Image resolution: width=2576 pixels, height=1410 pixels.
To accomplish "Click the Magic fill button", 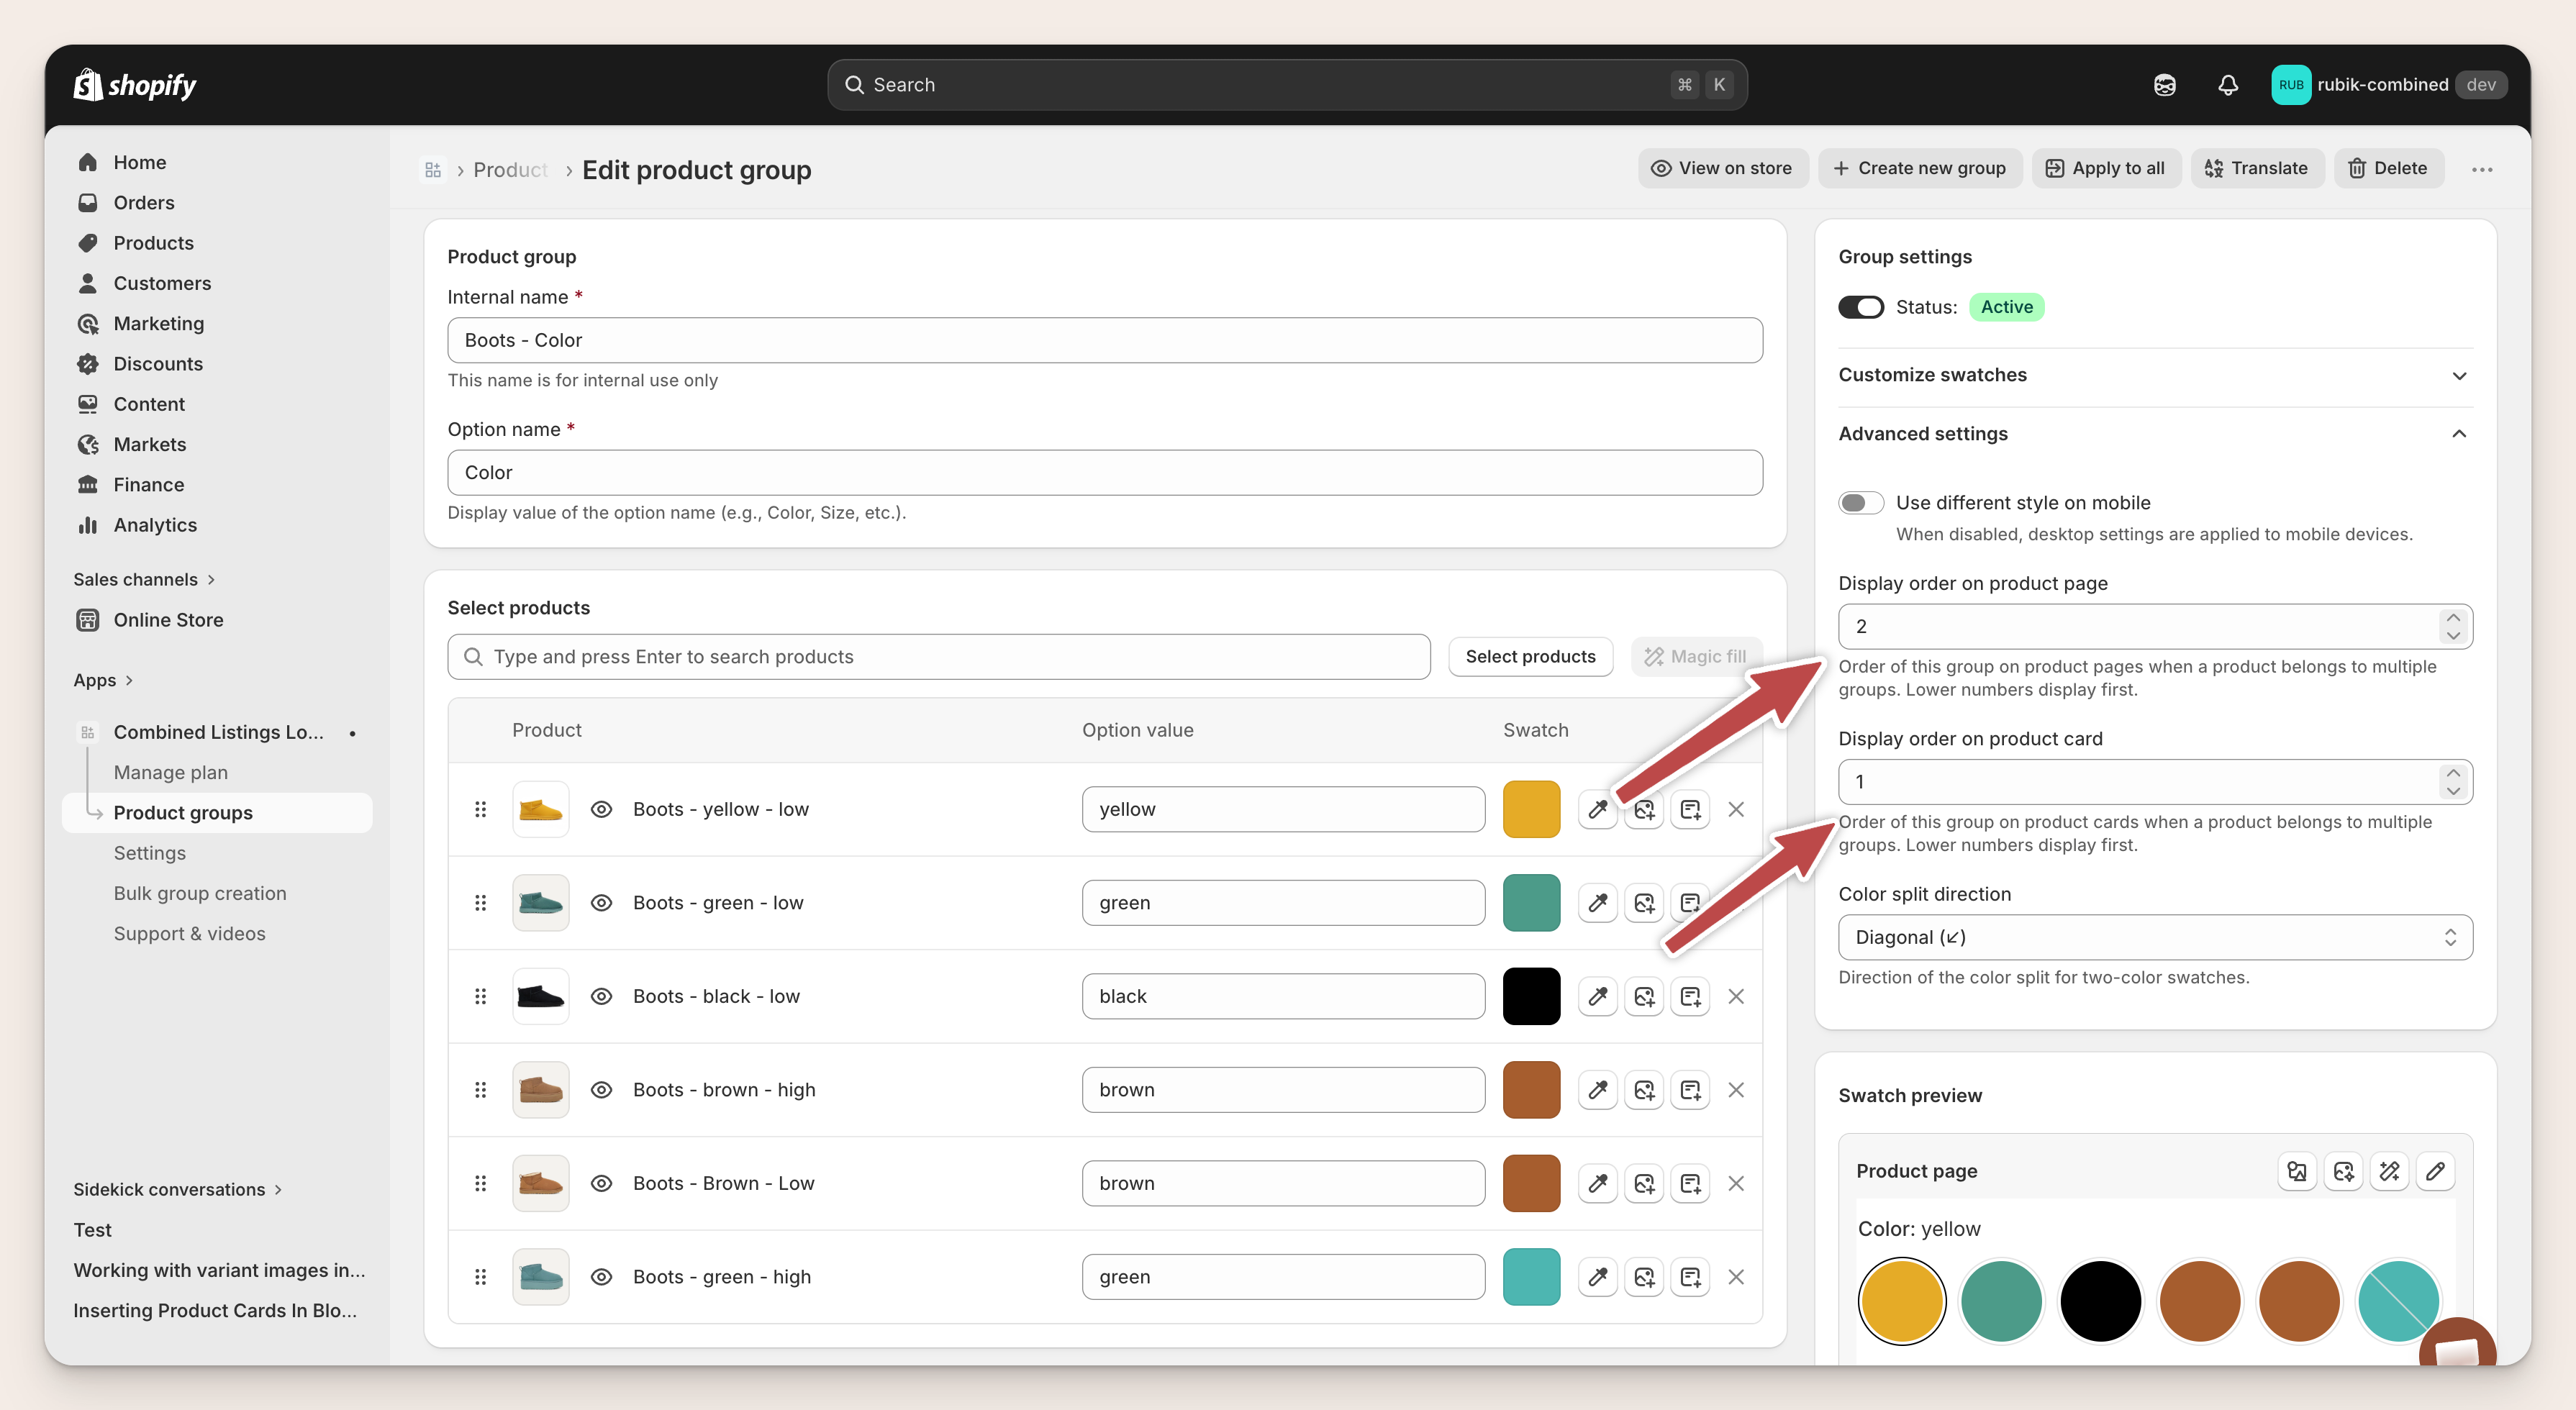I will click(x=1697, y=656).
